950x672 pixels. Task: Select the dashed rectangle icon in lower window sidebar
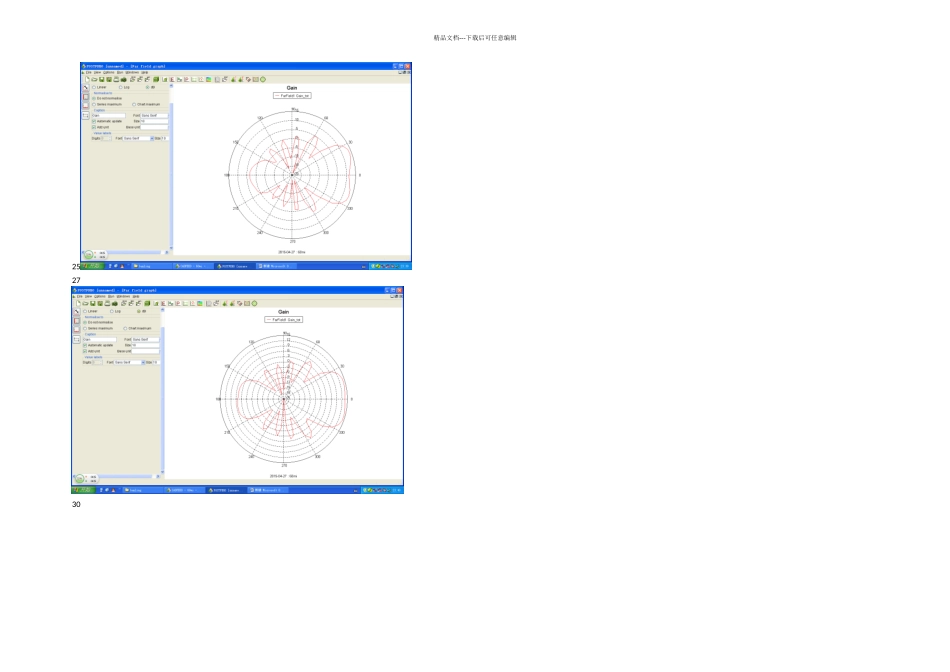click(76, 339)
